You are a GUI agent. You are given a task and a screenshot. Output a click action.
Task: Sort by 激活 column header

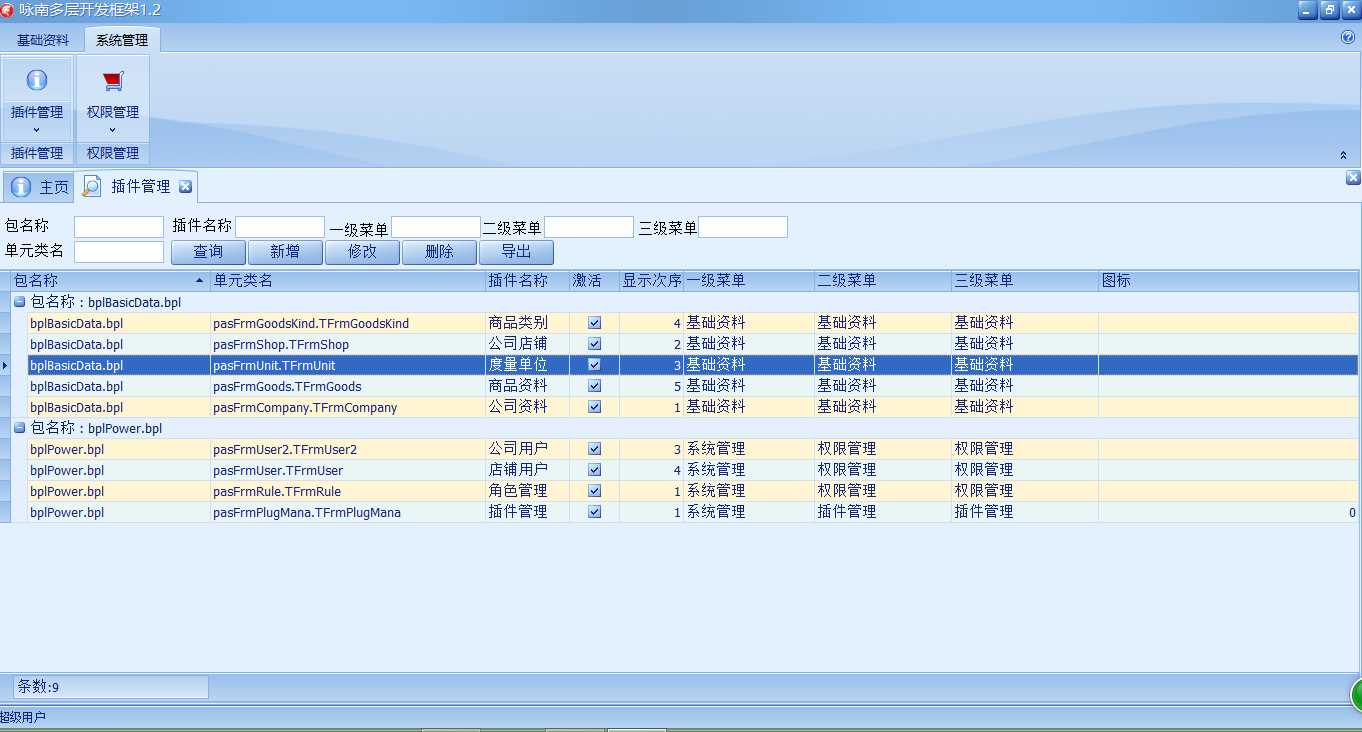(x=594, y=281)
